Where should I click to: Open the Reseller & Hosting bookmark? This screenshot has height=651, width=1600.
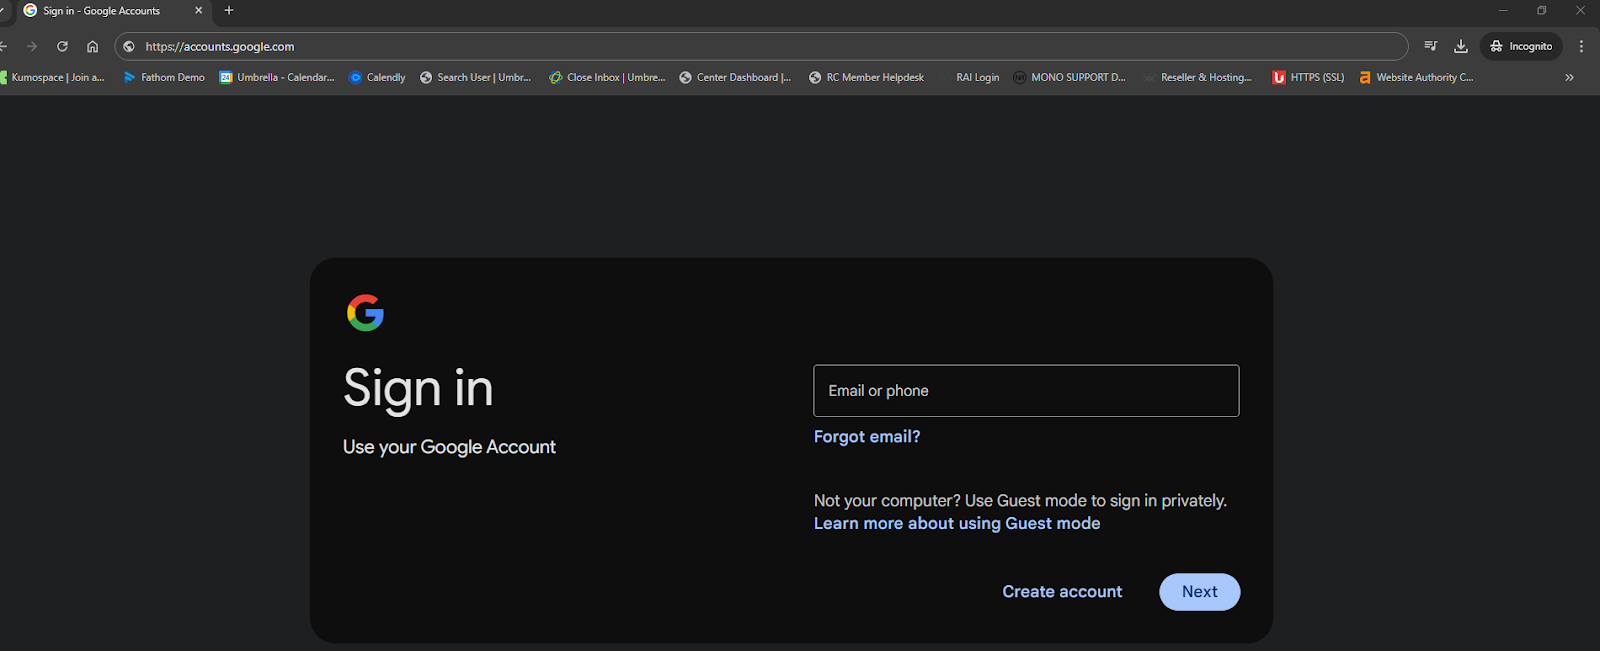(1198, 77)
